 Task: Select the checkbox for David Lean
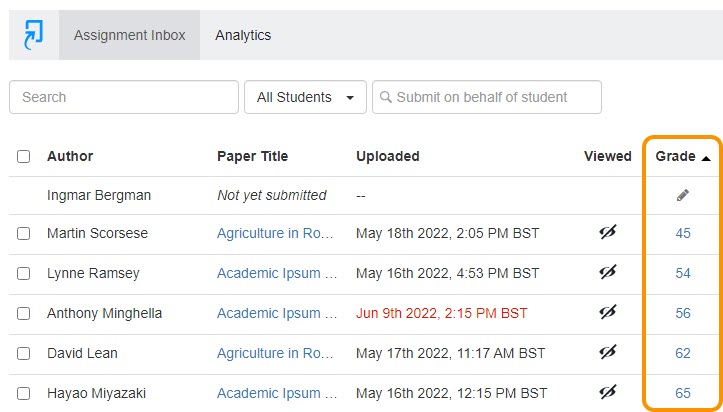click(24, 353)
